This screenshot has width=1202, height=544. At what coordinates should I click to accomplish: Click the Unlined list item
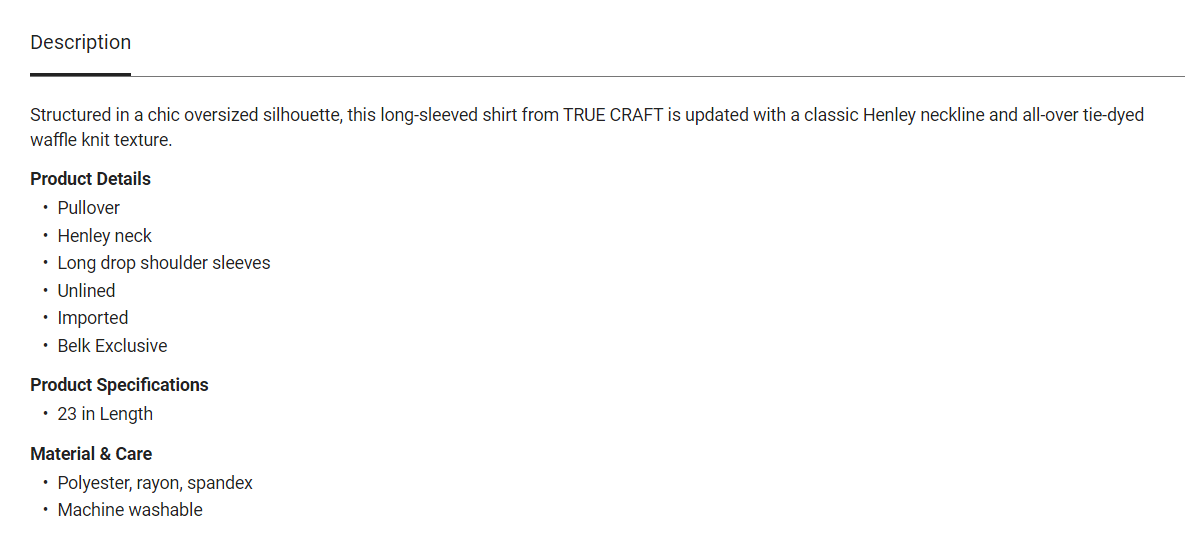(x=87, y=291)
